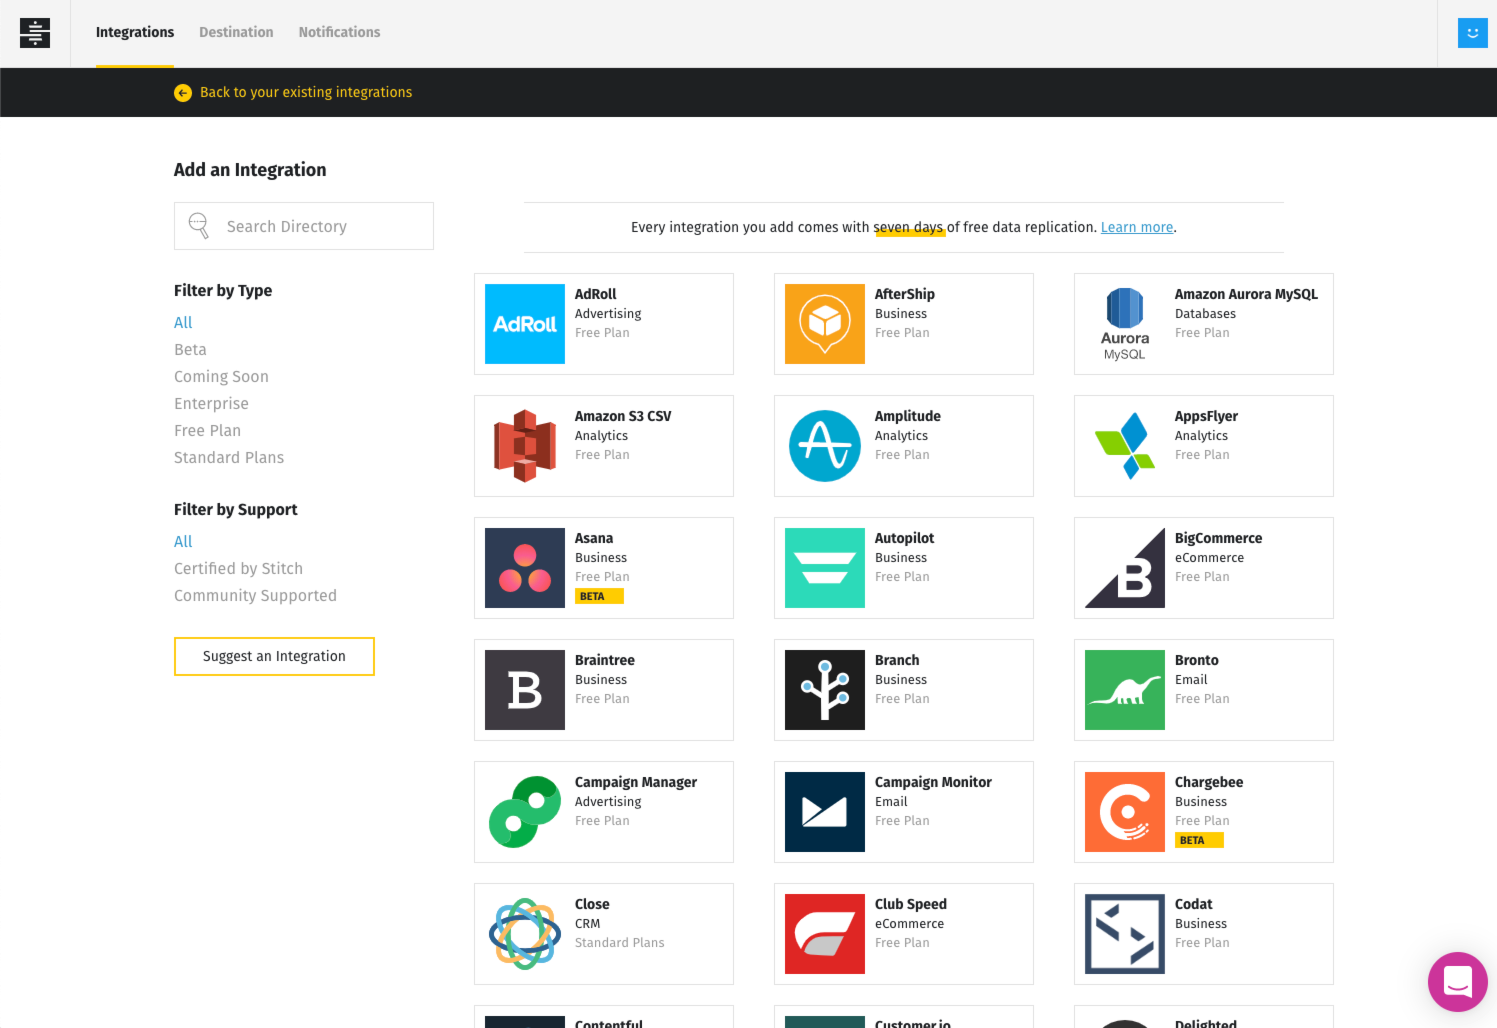1497x1028 pixels.
Task: Click Standard Plans label on Close card
Action: 619,943
